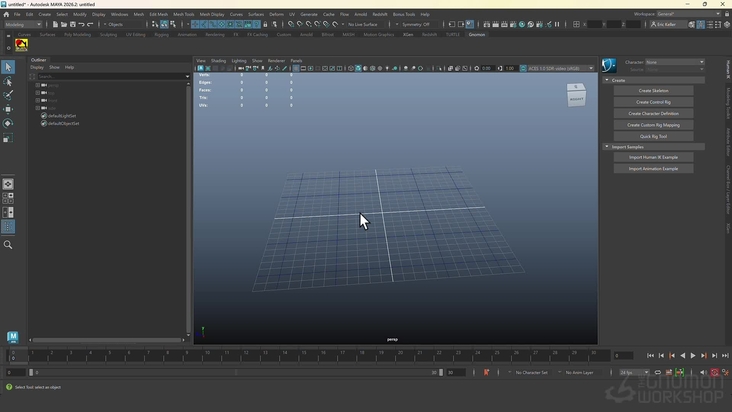Click the view cube in the viewport
732x412 pixels.
[576, 97]
